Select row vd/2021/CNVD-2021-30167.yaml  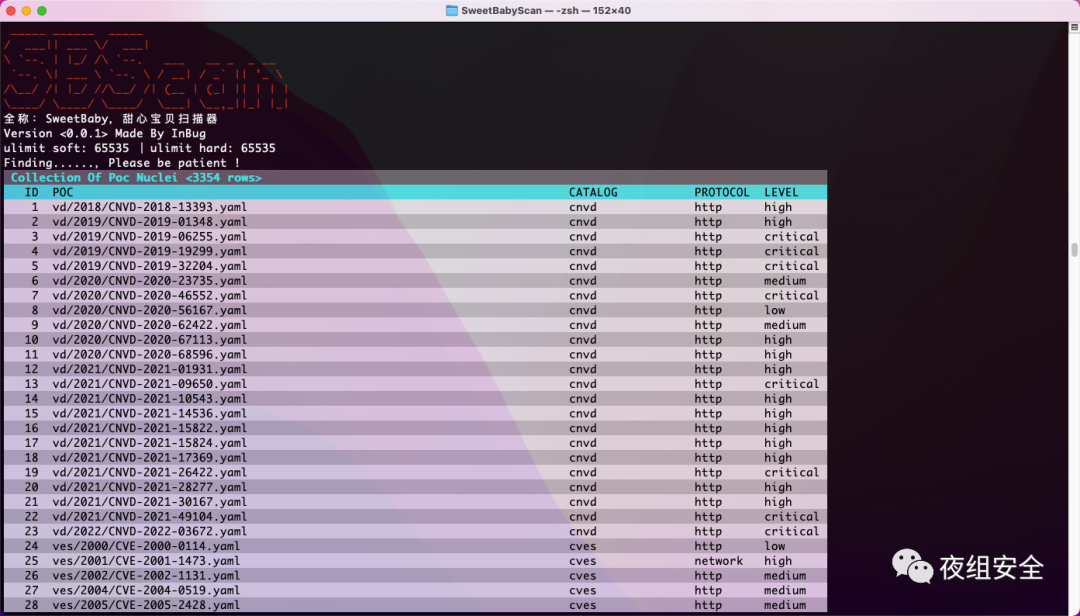pos(415,502)
